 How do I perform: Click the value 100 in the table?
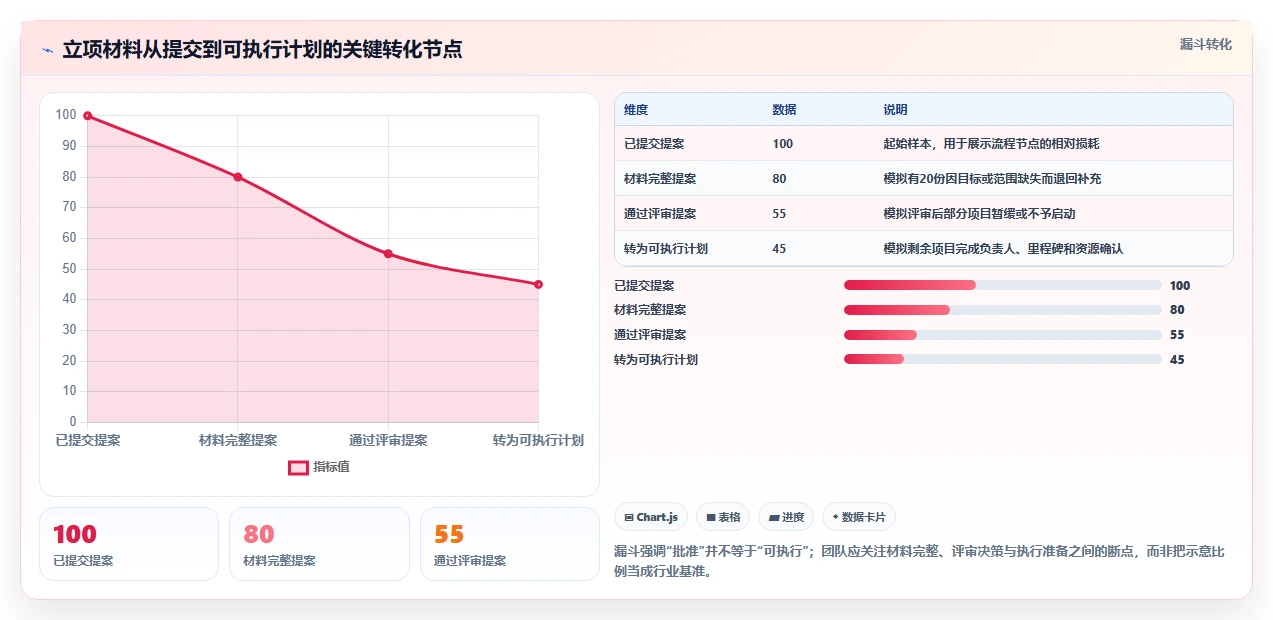click(x=783, y=144)
